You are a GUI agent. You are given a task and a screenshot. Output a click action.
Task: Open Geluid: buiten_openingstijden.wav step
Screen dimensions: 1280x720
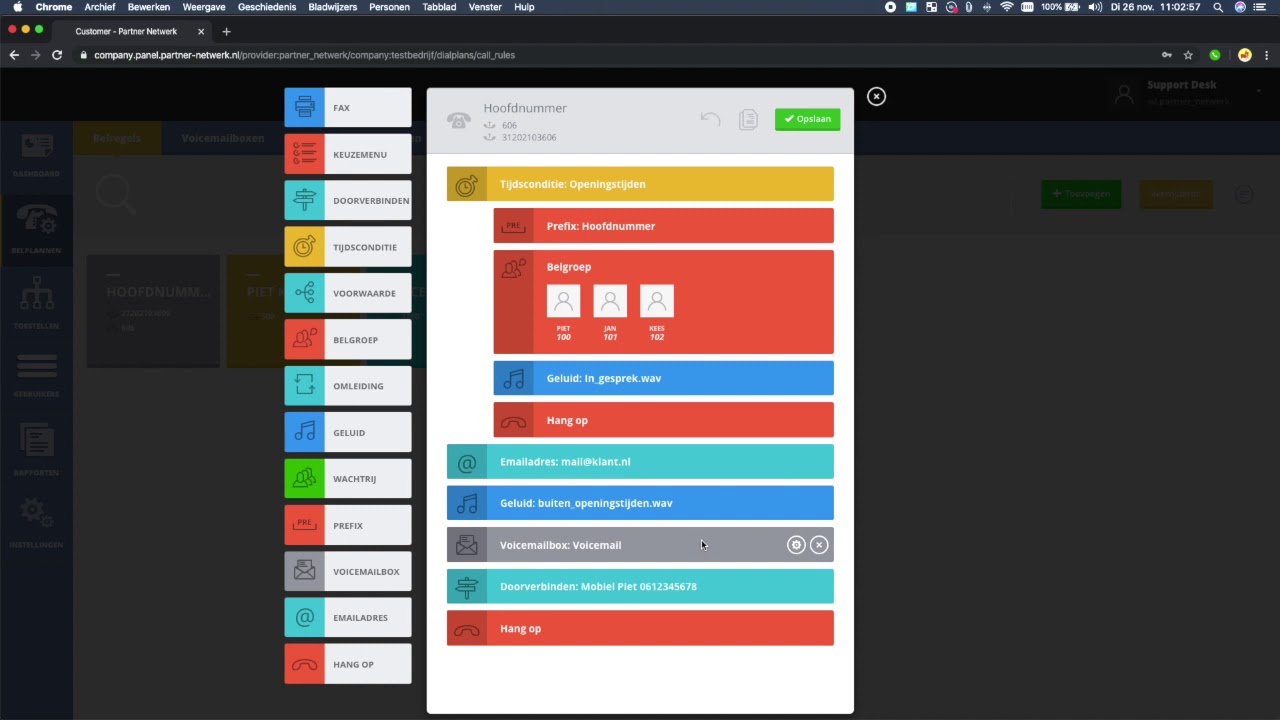coord(640,503)
